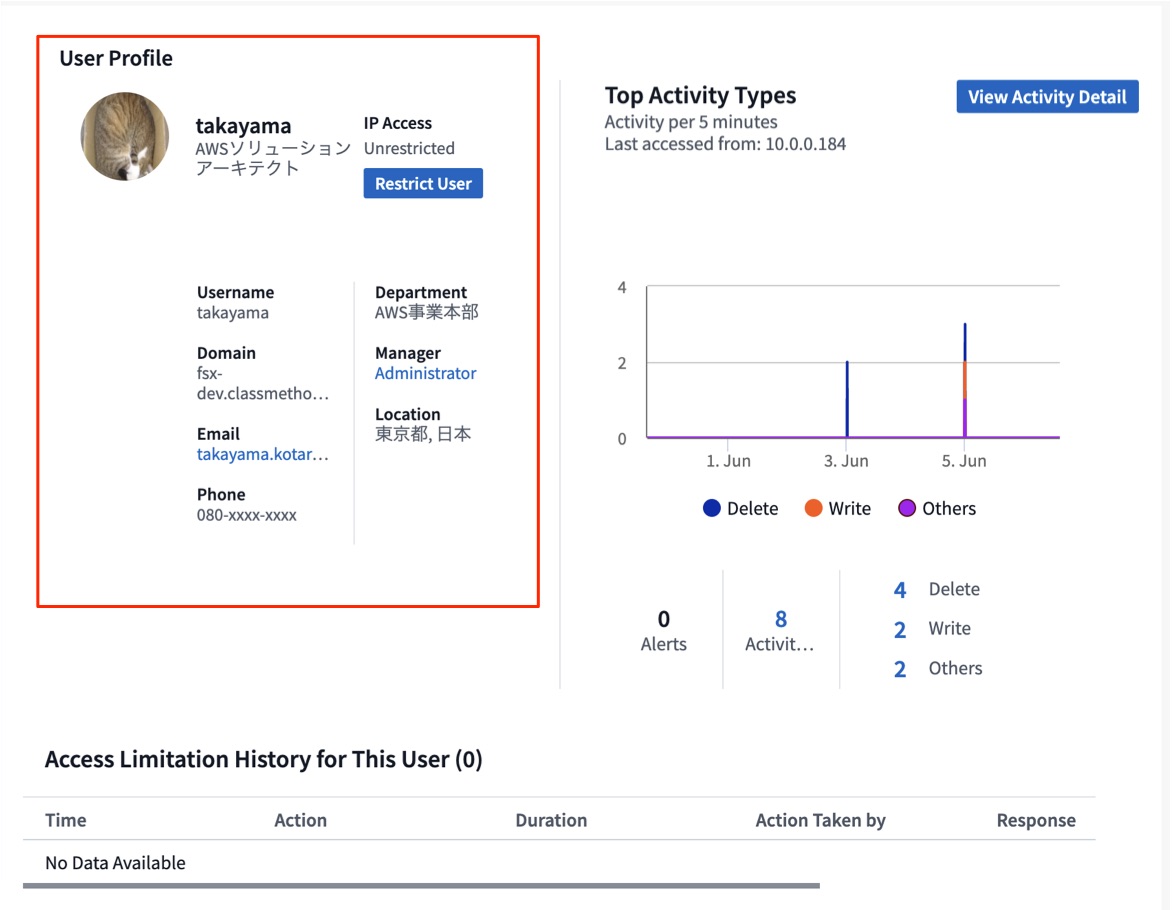
Task: Select the Delete legend dot on the chart
Action: (711, 508)
